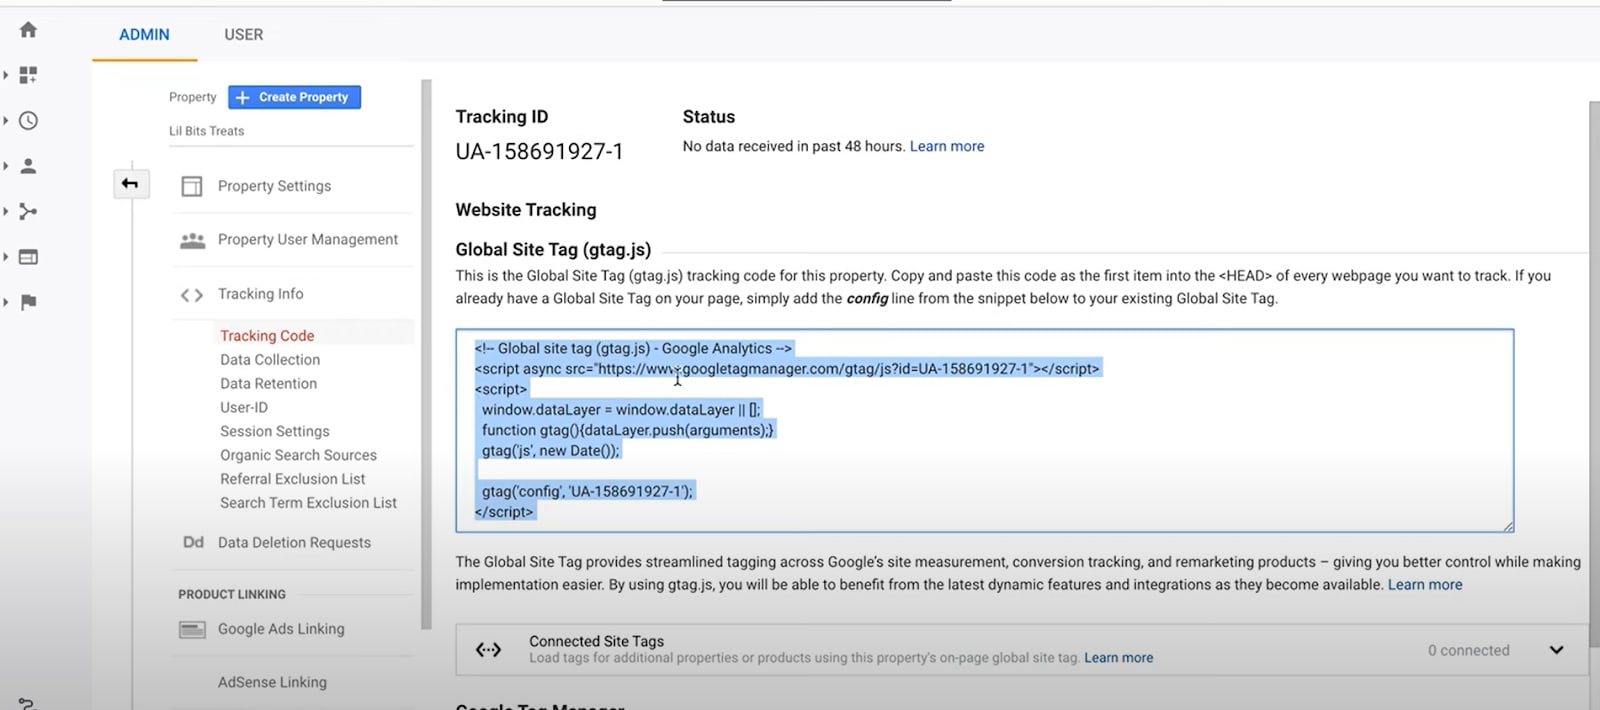This screenshot has height=710, width=1600.
Task: Select Data Retention submenu item
Action: (268, 384)
